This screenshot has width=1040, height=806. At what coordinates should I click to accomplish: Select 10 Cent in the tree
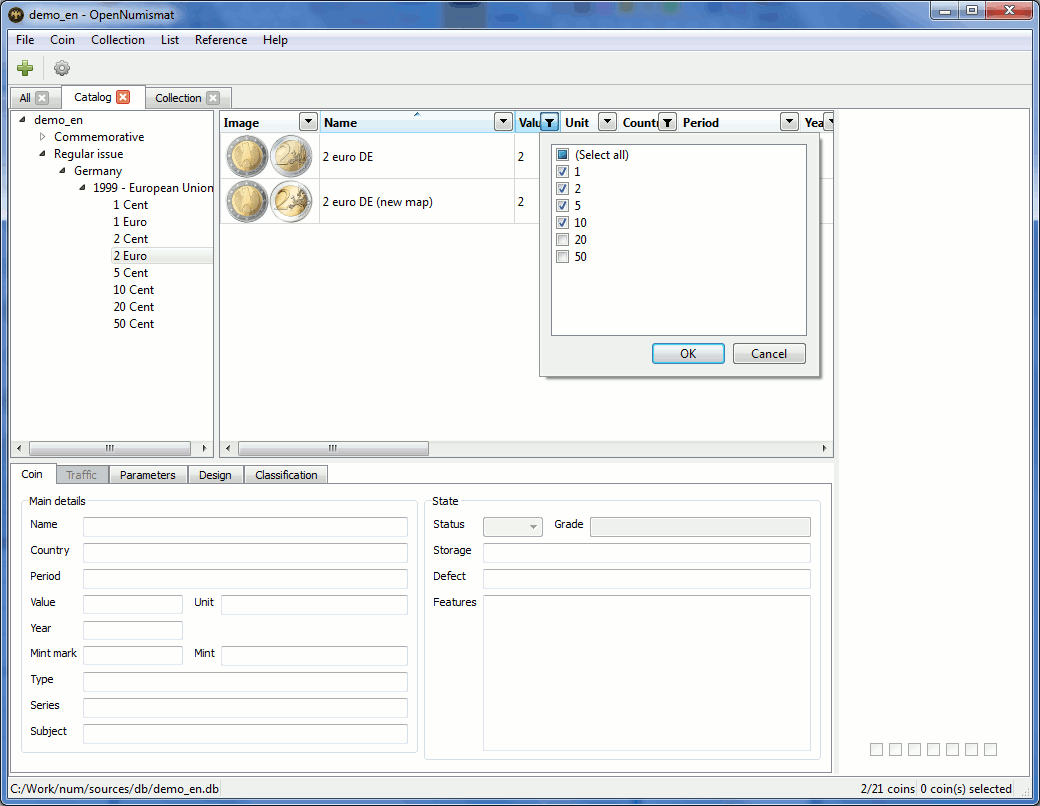(x=133, y=290)
